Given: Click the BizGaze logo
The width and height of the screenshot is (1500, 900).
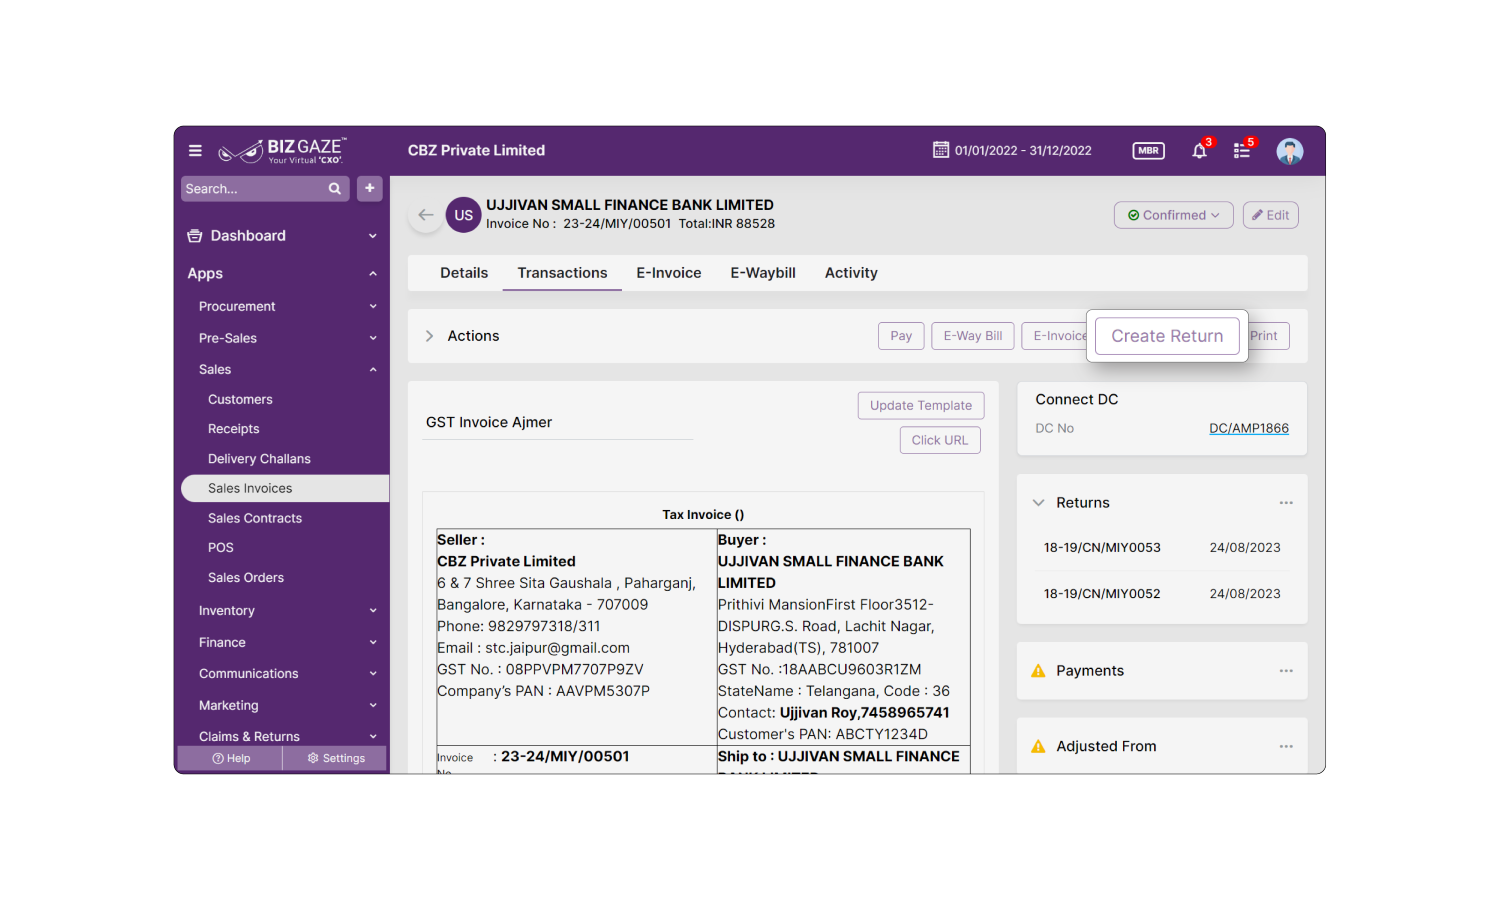Looking at the screenshot, I should click(283, 151).
